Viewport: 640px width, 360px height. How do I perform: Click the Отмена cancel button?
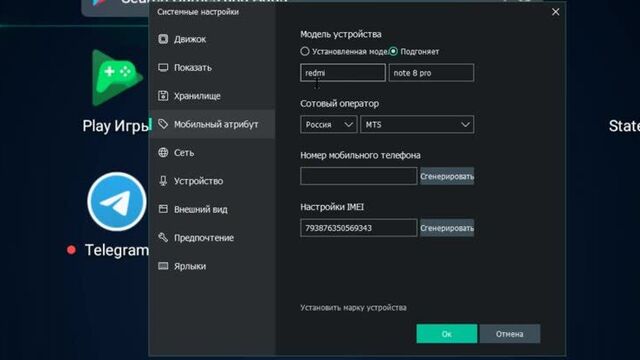tap(509, 334)
